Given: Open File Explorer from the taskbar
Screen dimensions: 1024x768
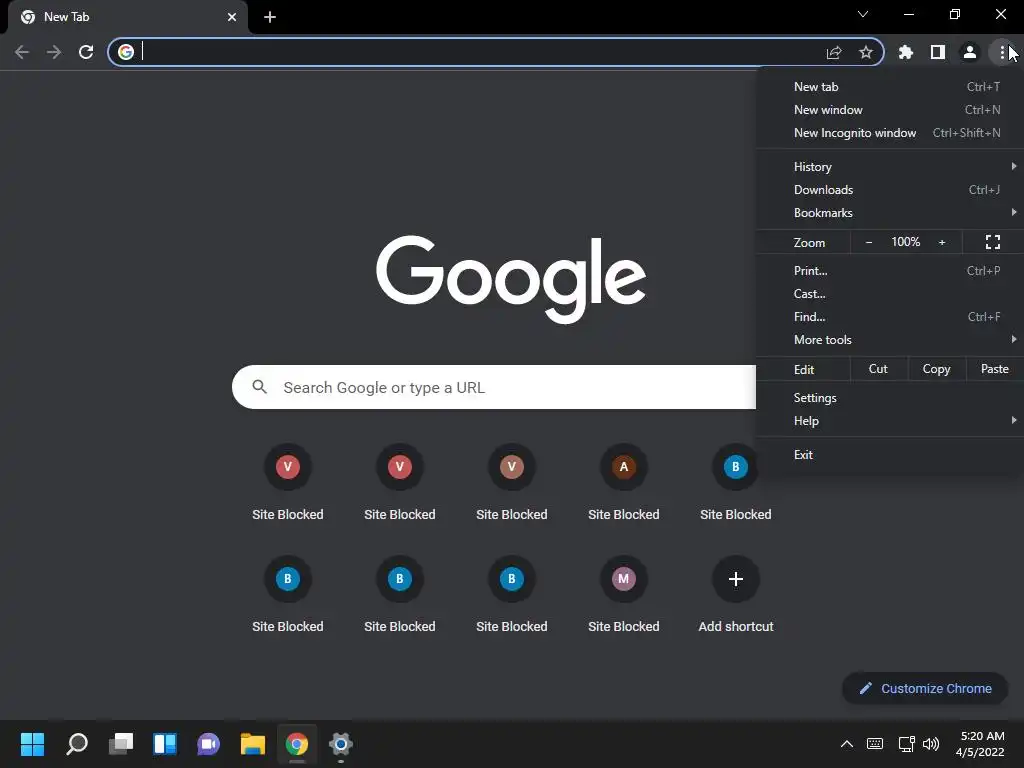Looking at the screenshot, I should coord(253,744).
